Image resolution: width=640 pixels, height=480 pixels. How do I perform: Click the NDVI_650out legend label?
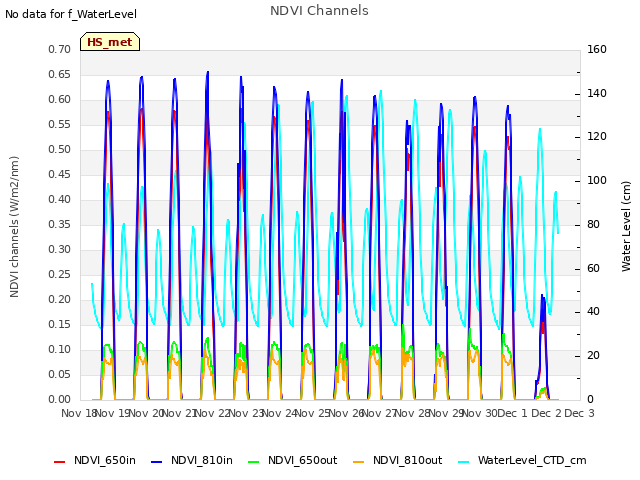click(x=302, y=460)
